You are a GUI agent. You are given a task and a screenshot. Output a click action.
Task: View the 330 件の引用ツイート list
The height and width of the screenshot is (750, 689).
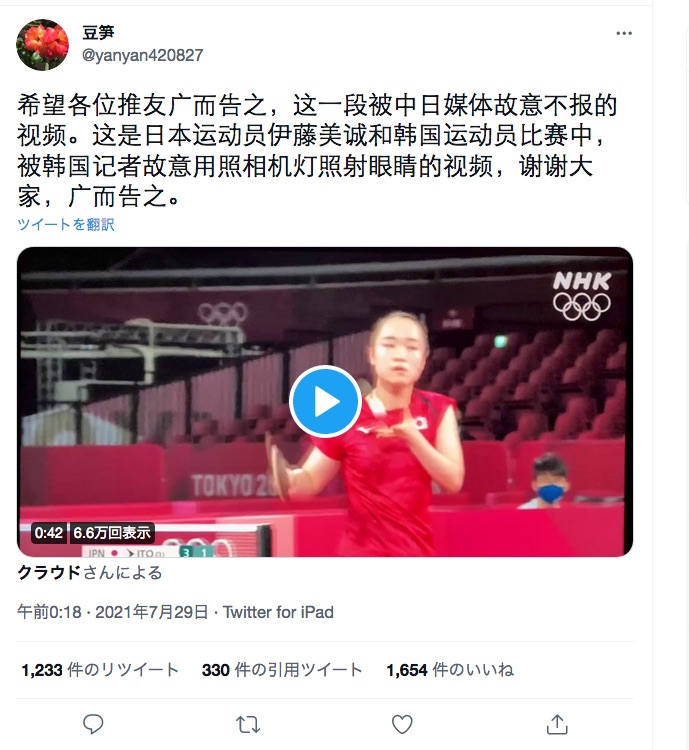click(x=281, y=670)
